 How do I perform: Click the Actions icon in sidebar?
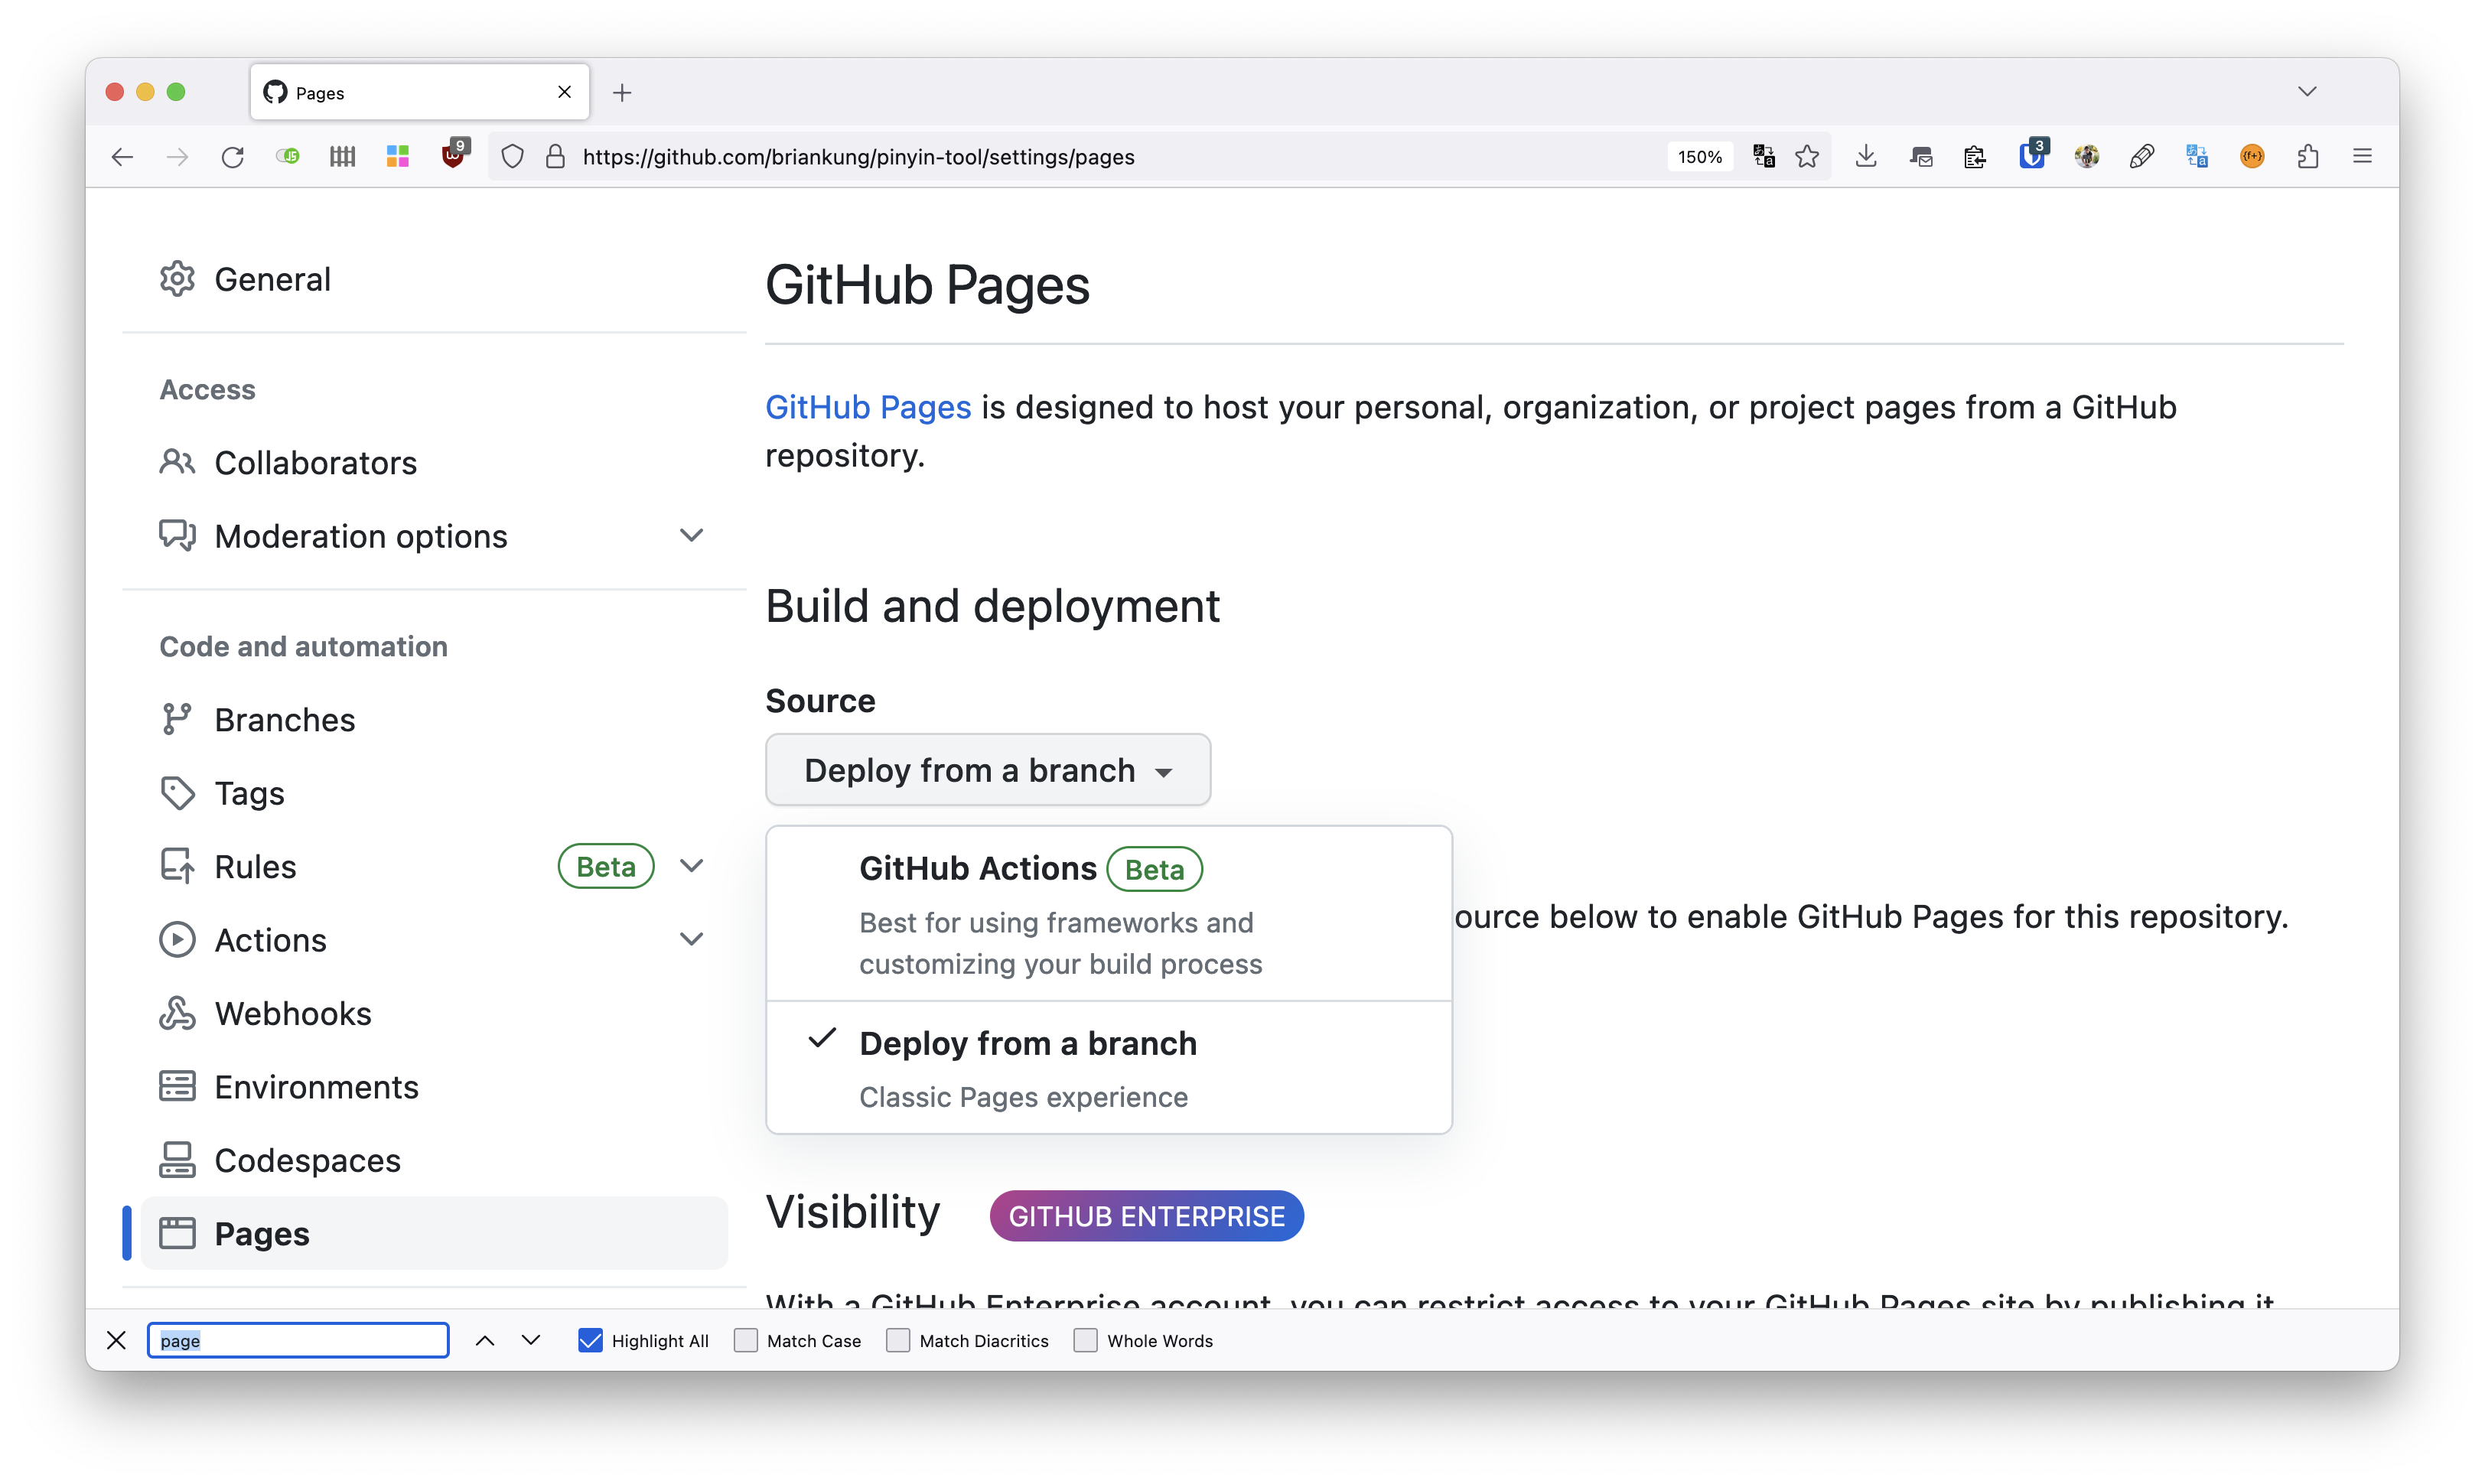tap(177, 938)
